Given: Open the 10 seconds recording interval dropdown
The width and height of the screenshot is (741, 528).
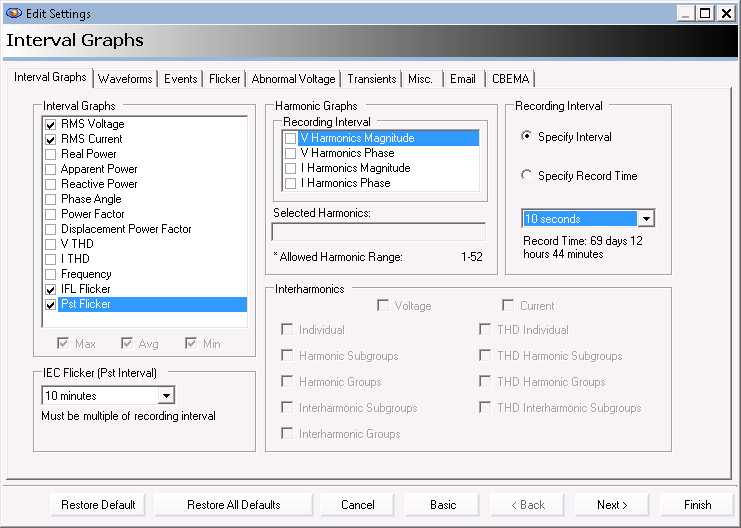Looking at the screenshot, I should click(x=646, y=218).
